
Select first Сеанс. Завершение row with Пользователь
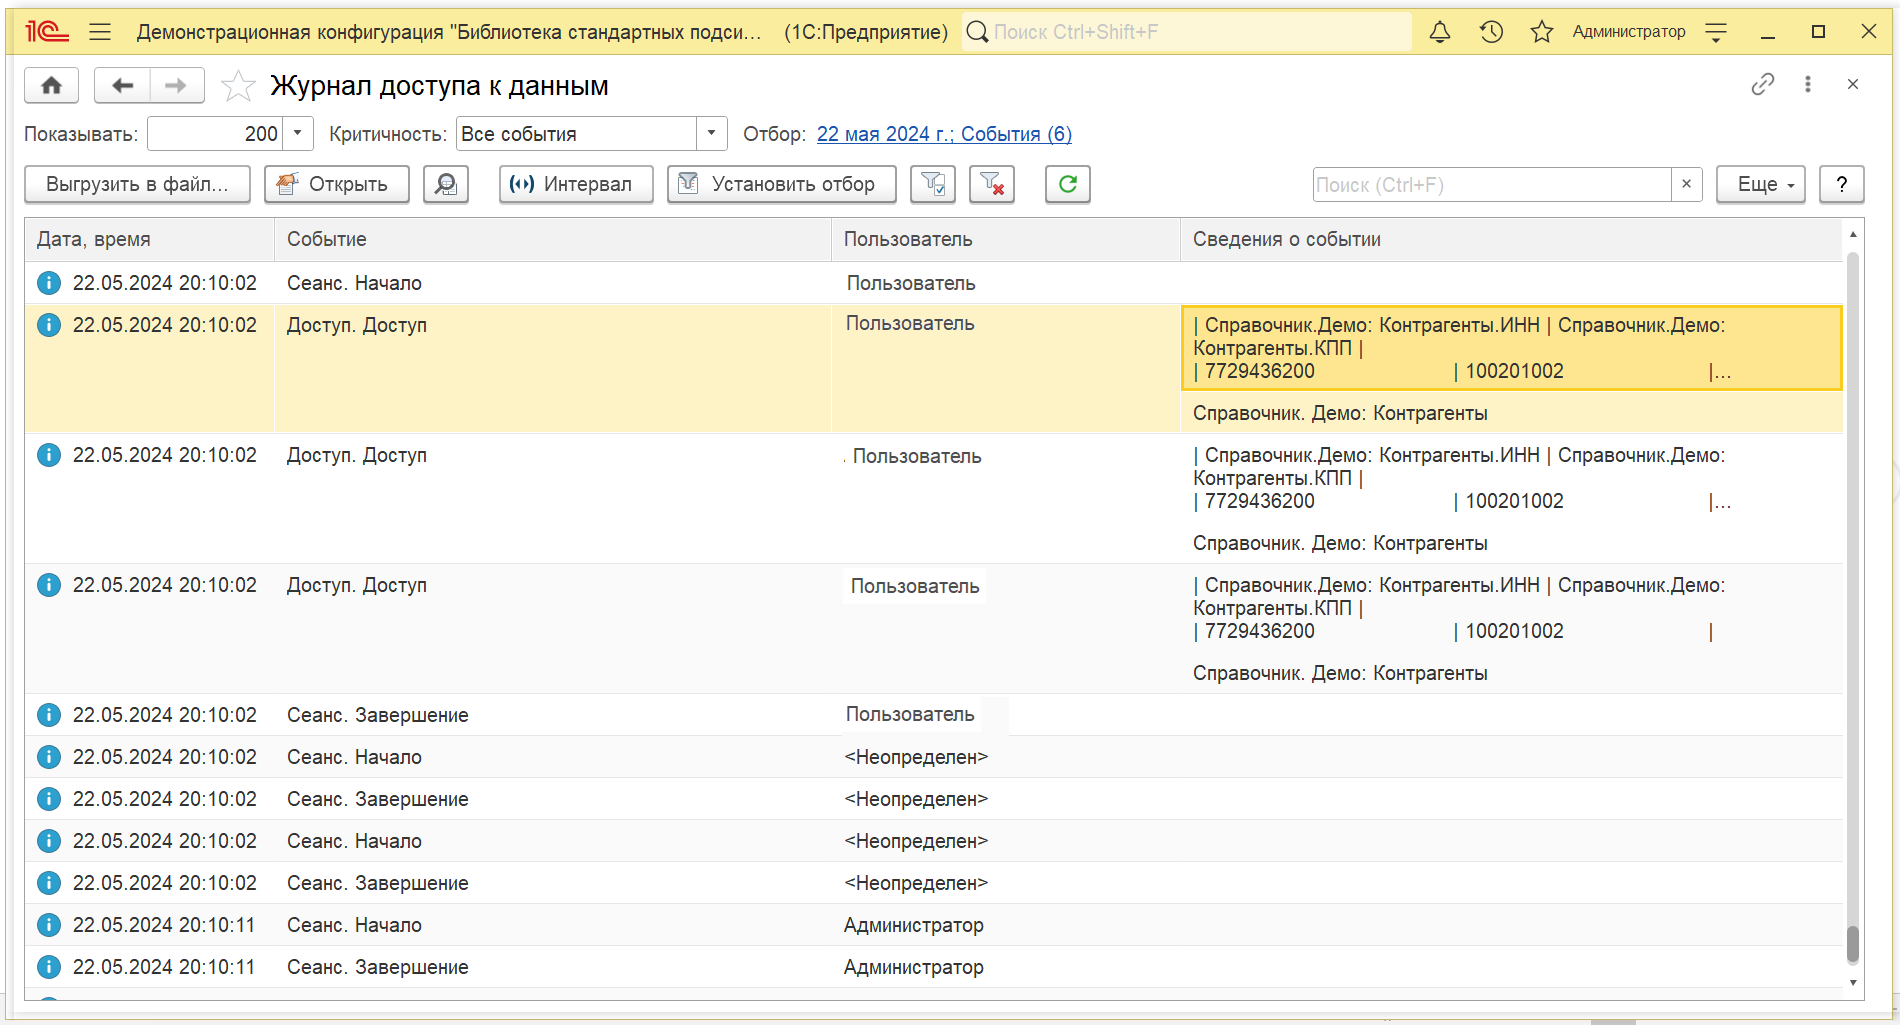pyautogui.click(x=934, y=715)
